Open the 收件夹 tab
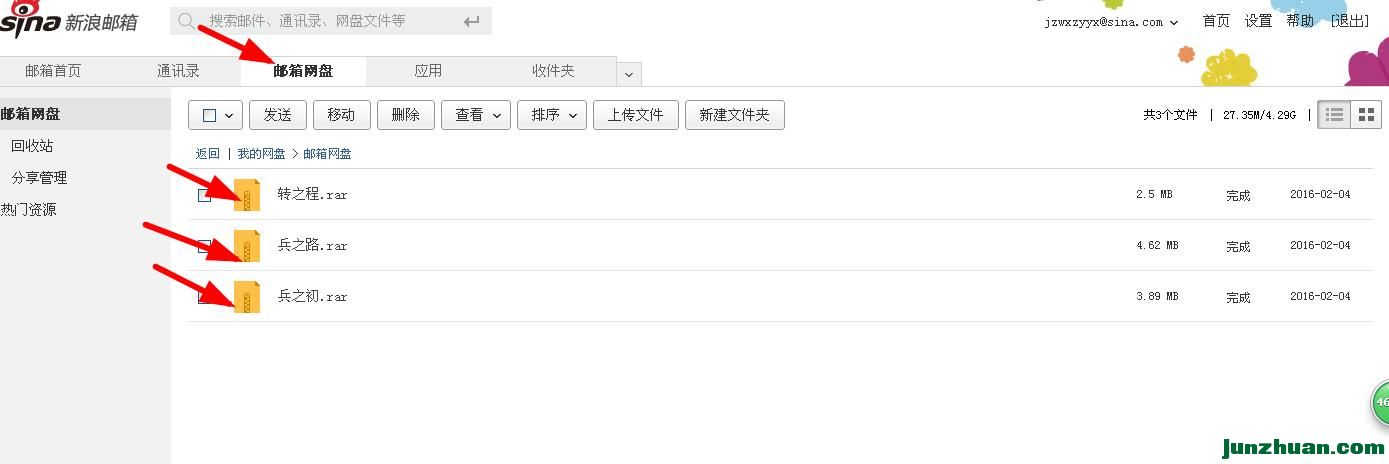This screenshot has height=464, width=1389. point(553,71)
